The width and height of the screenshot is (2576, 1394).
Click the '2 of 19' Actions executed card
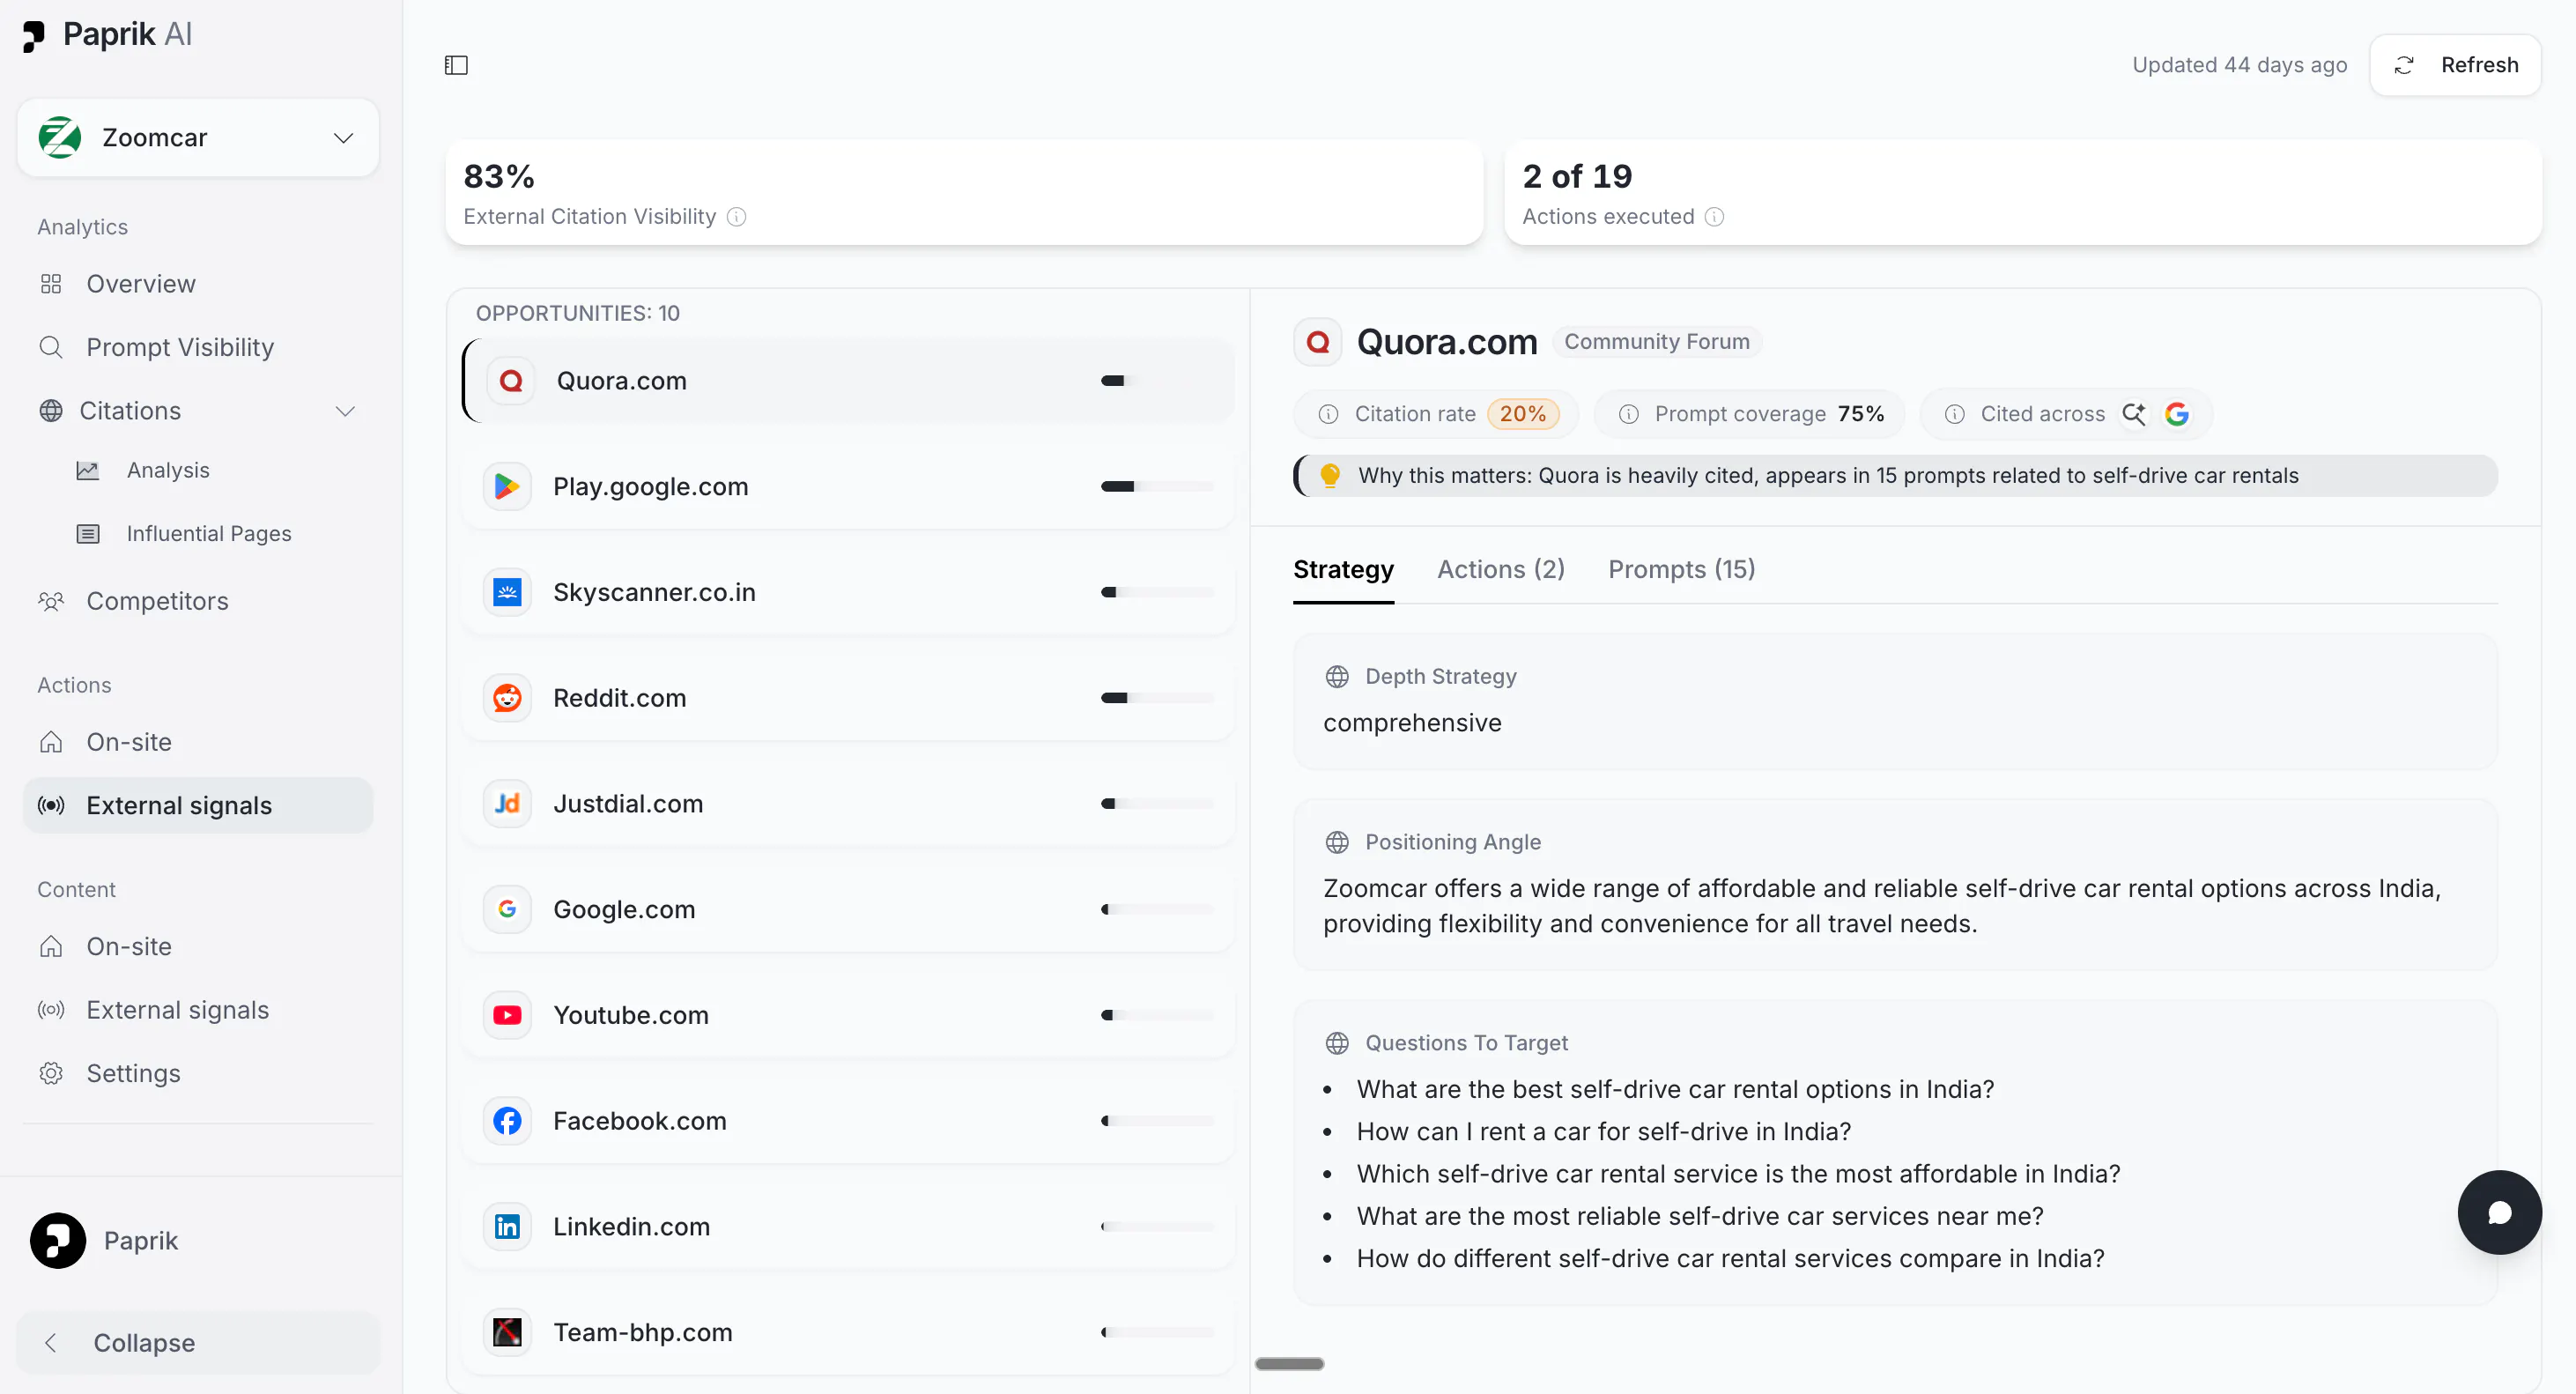pos(2022,193)
